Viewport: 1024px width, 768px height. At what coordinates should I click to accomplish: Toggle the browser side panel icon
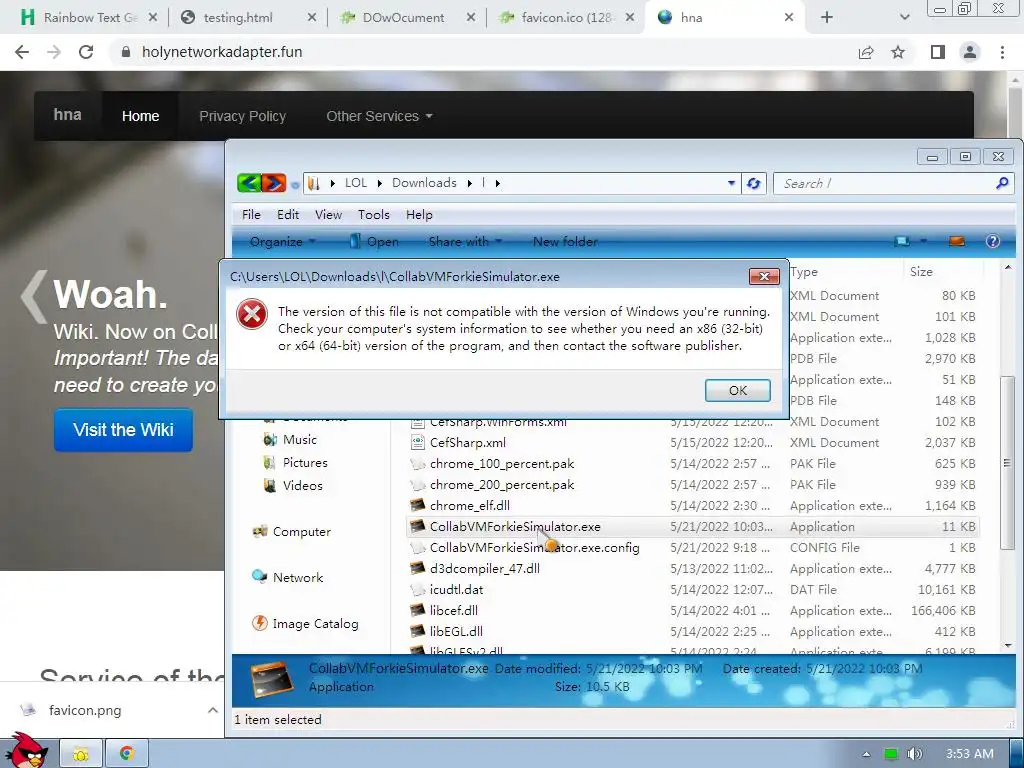click(938, 52)
